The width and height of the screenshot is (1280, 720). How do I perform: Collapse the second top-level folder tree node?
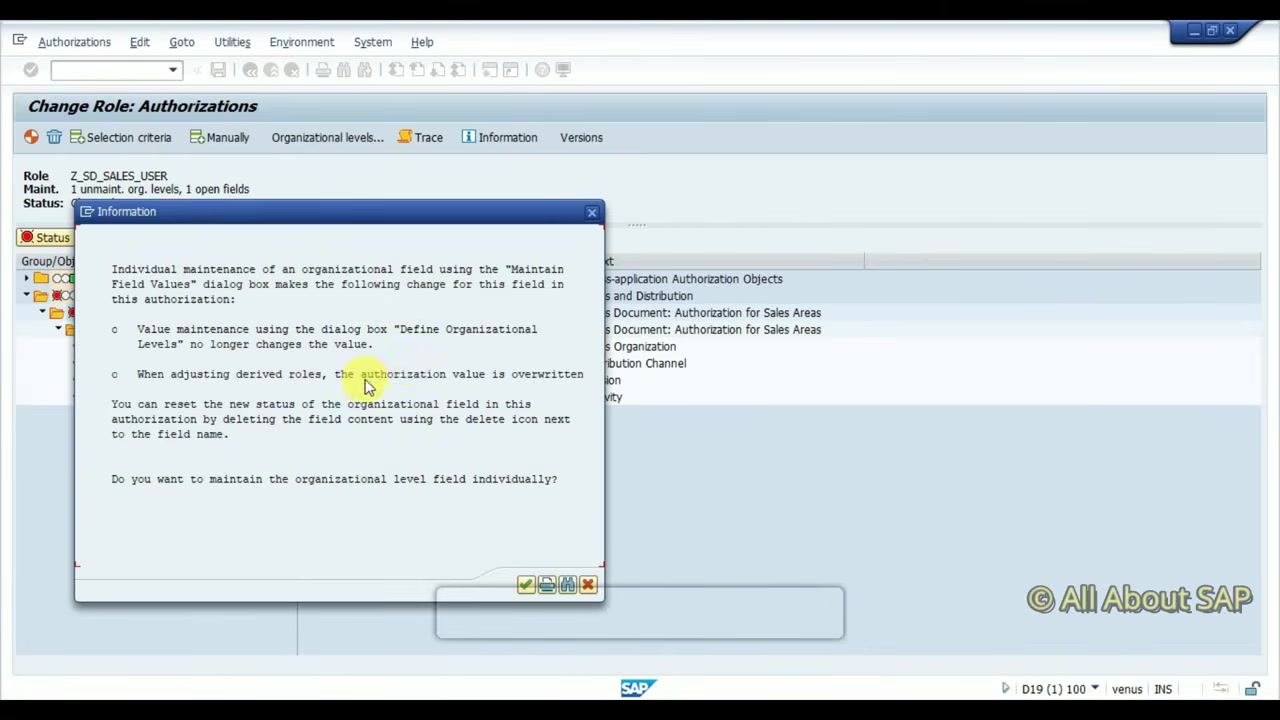pyautogui.click(x=26, y=296)
